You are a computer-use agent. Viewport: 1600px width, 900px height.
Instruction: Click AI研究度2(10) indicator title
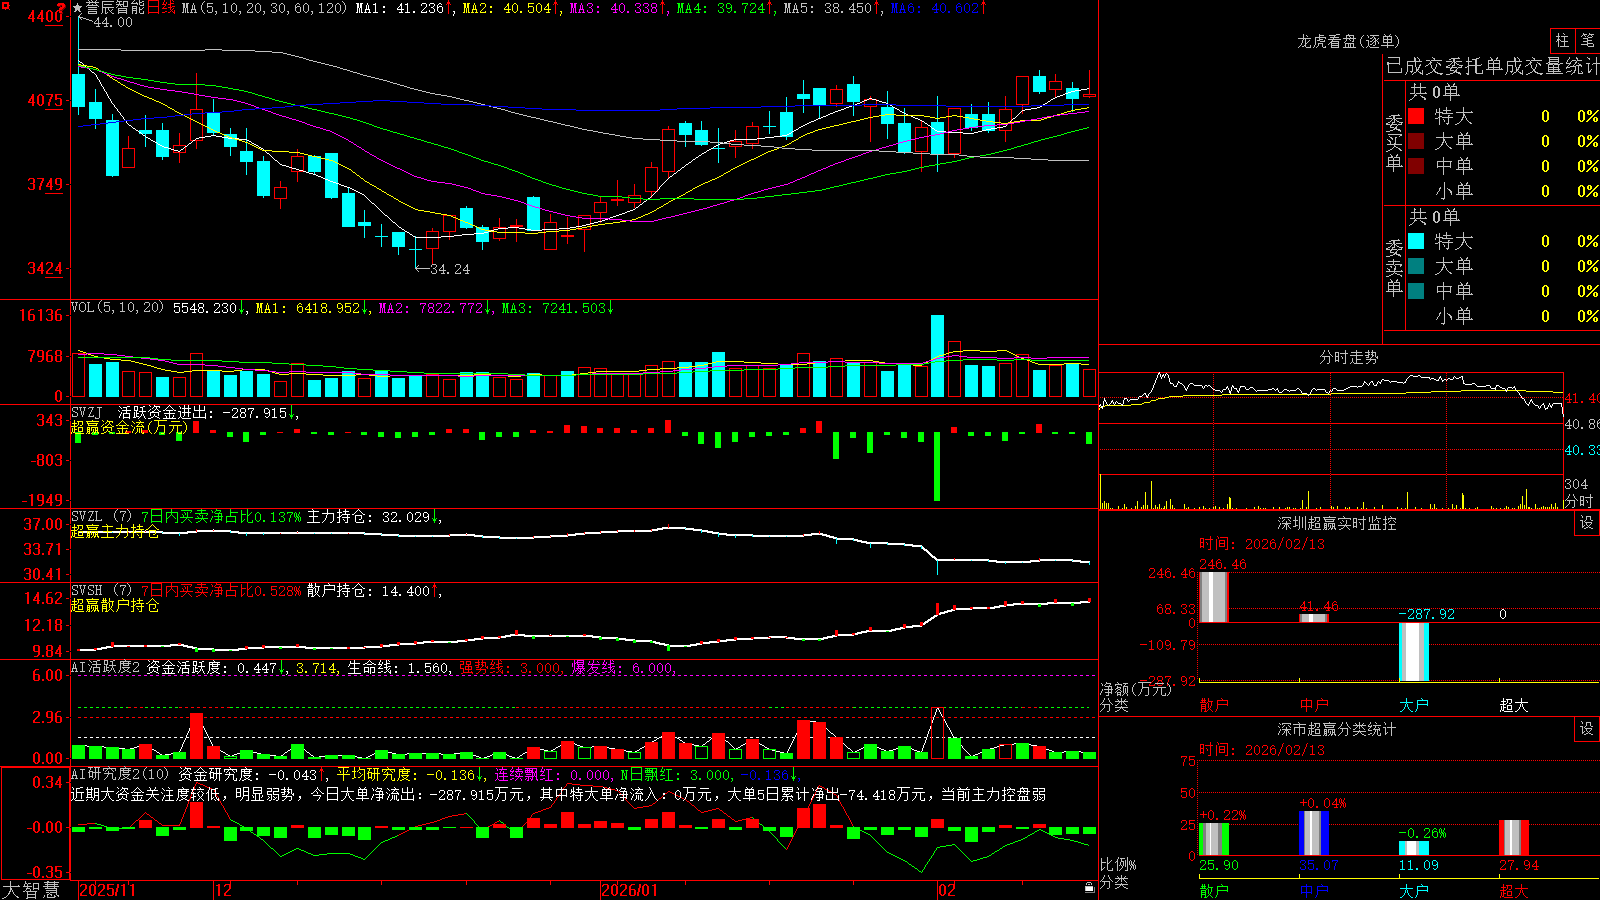(x=120, y=774)
